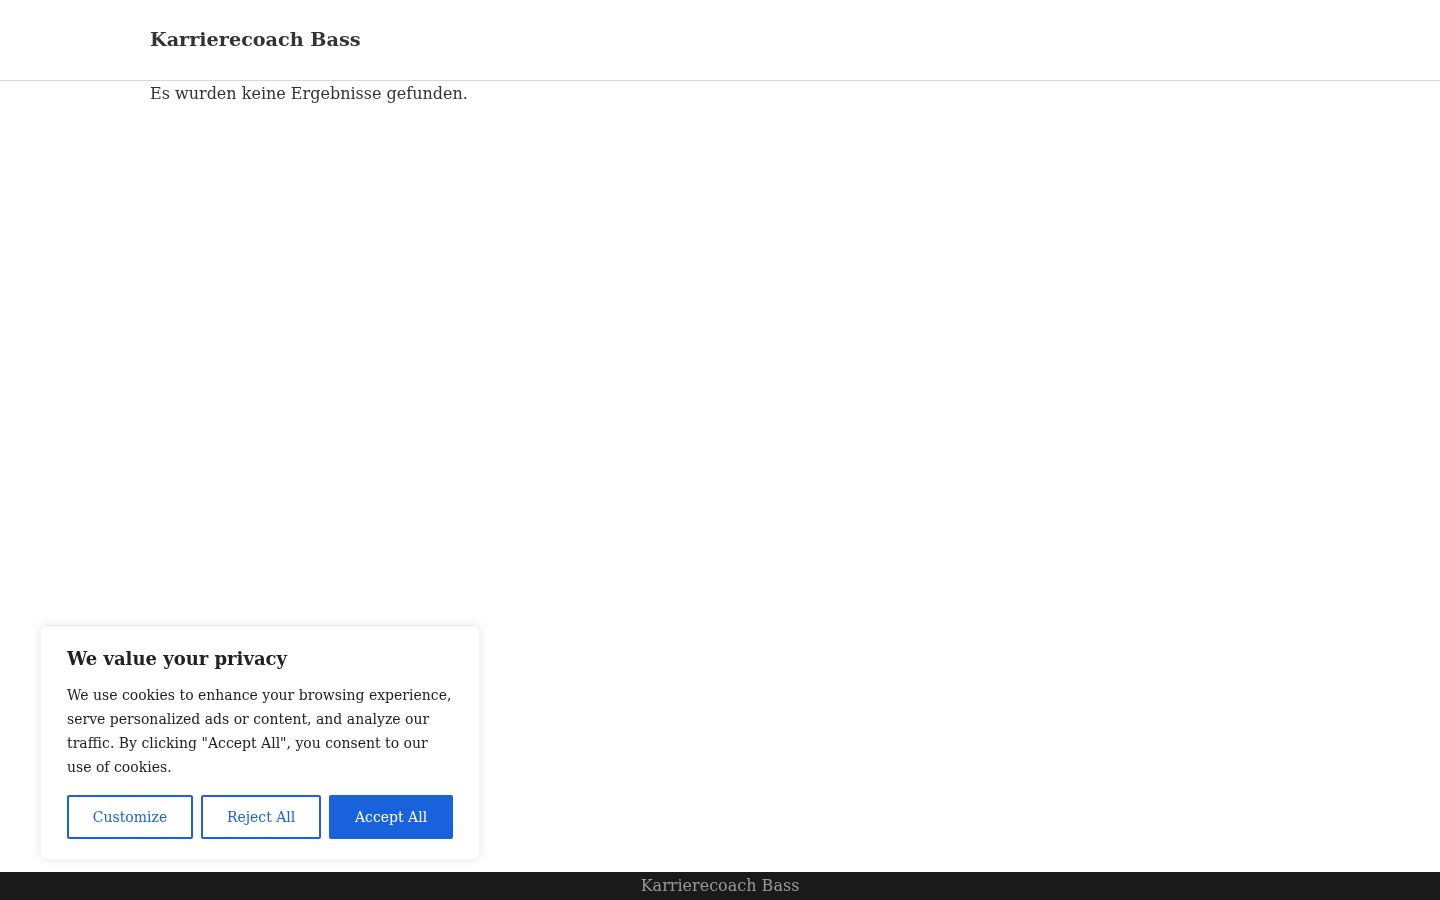
Task: Open the Karrierecoach Bass site title link
Action: click(255, 40)
